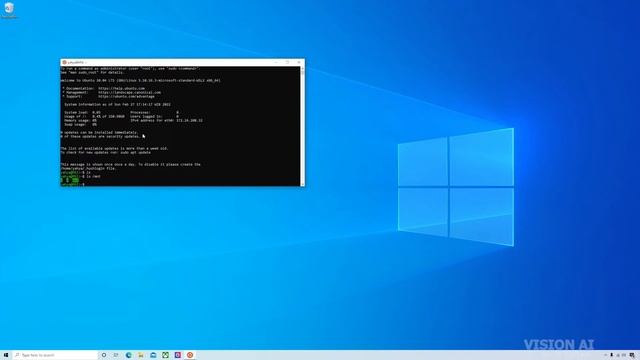Close the Ubuntu terminal window
The width and height of the screenshot is (640, 360).
pos(299,62)
